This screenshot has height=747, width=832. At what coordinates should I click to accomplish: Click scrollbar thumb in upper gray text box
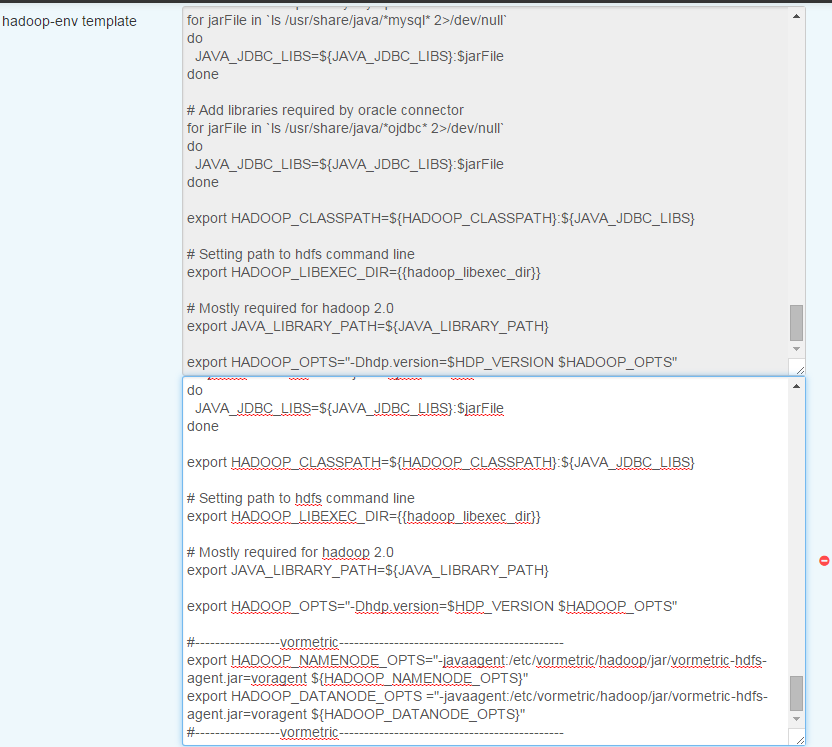[x=796, y=322]
